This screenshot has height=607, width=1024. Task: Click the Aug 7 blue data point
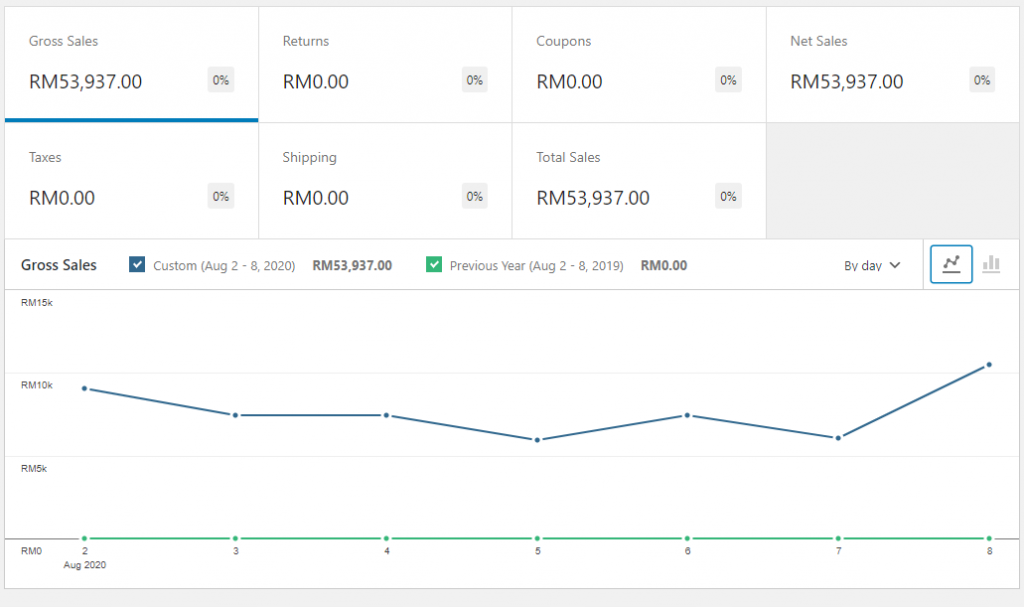[838, 438]
